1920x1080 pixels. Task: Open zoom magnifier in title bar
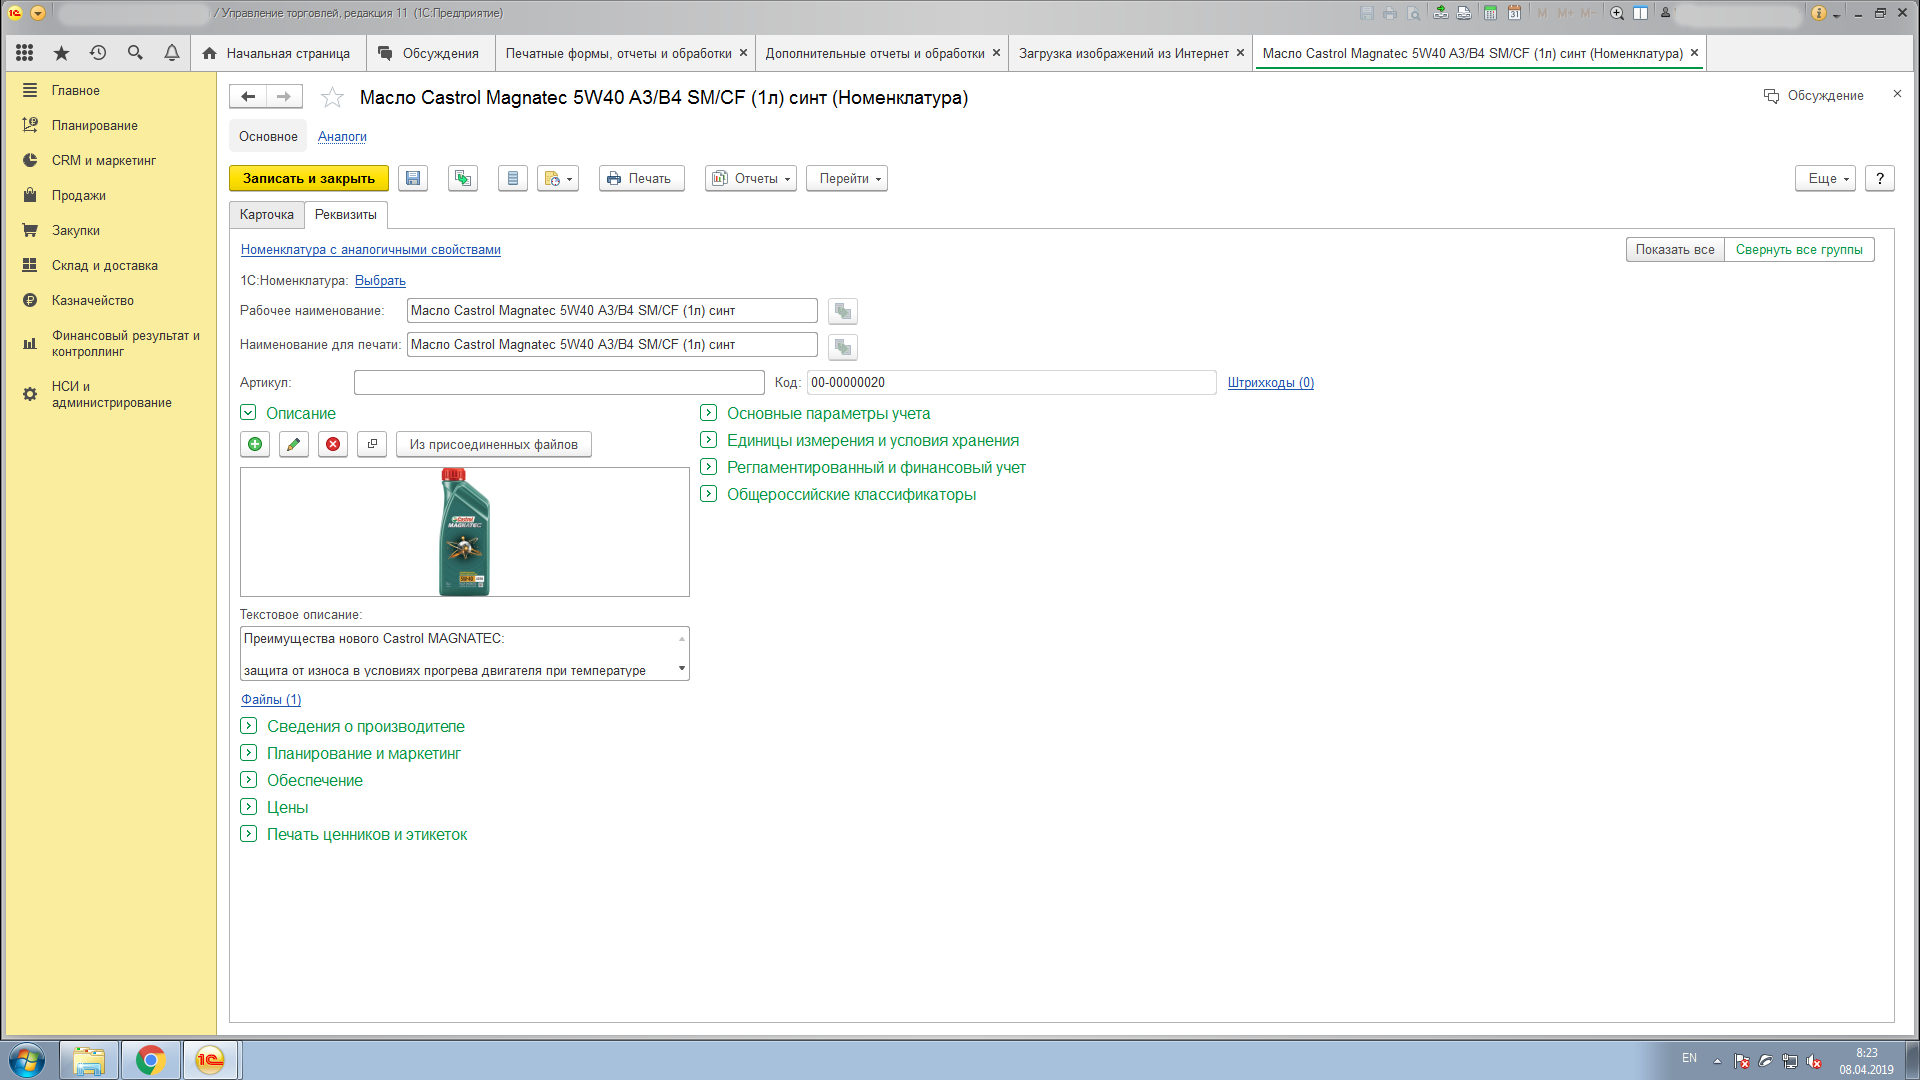tap(1617, 13)
